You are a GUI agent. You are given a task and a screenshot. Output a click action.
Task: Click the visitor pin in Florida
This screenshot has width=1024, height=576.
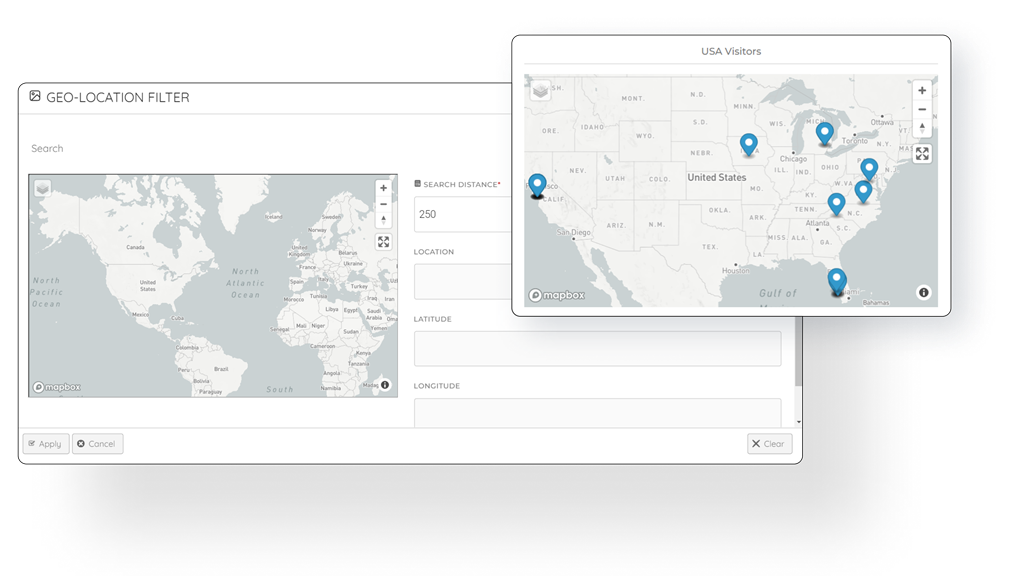click(837, 280)
